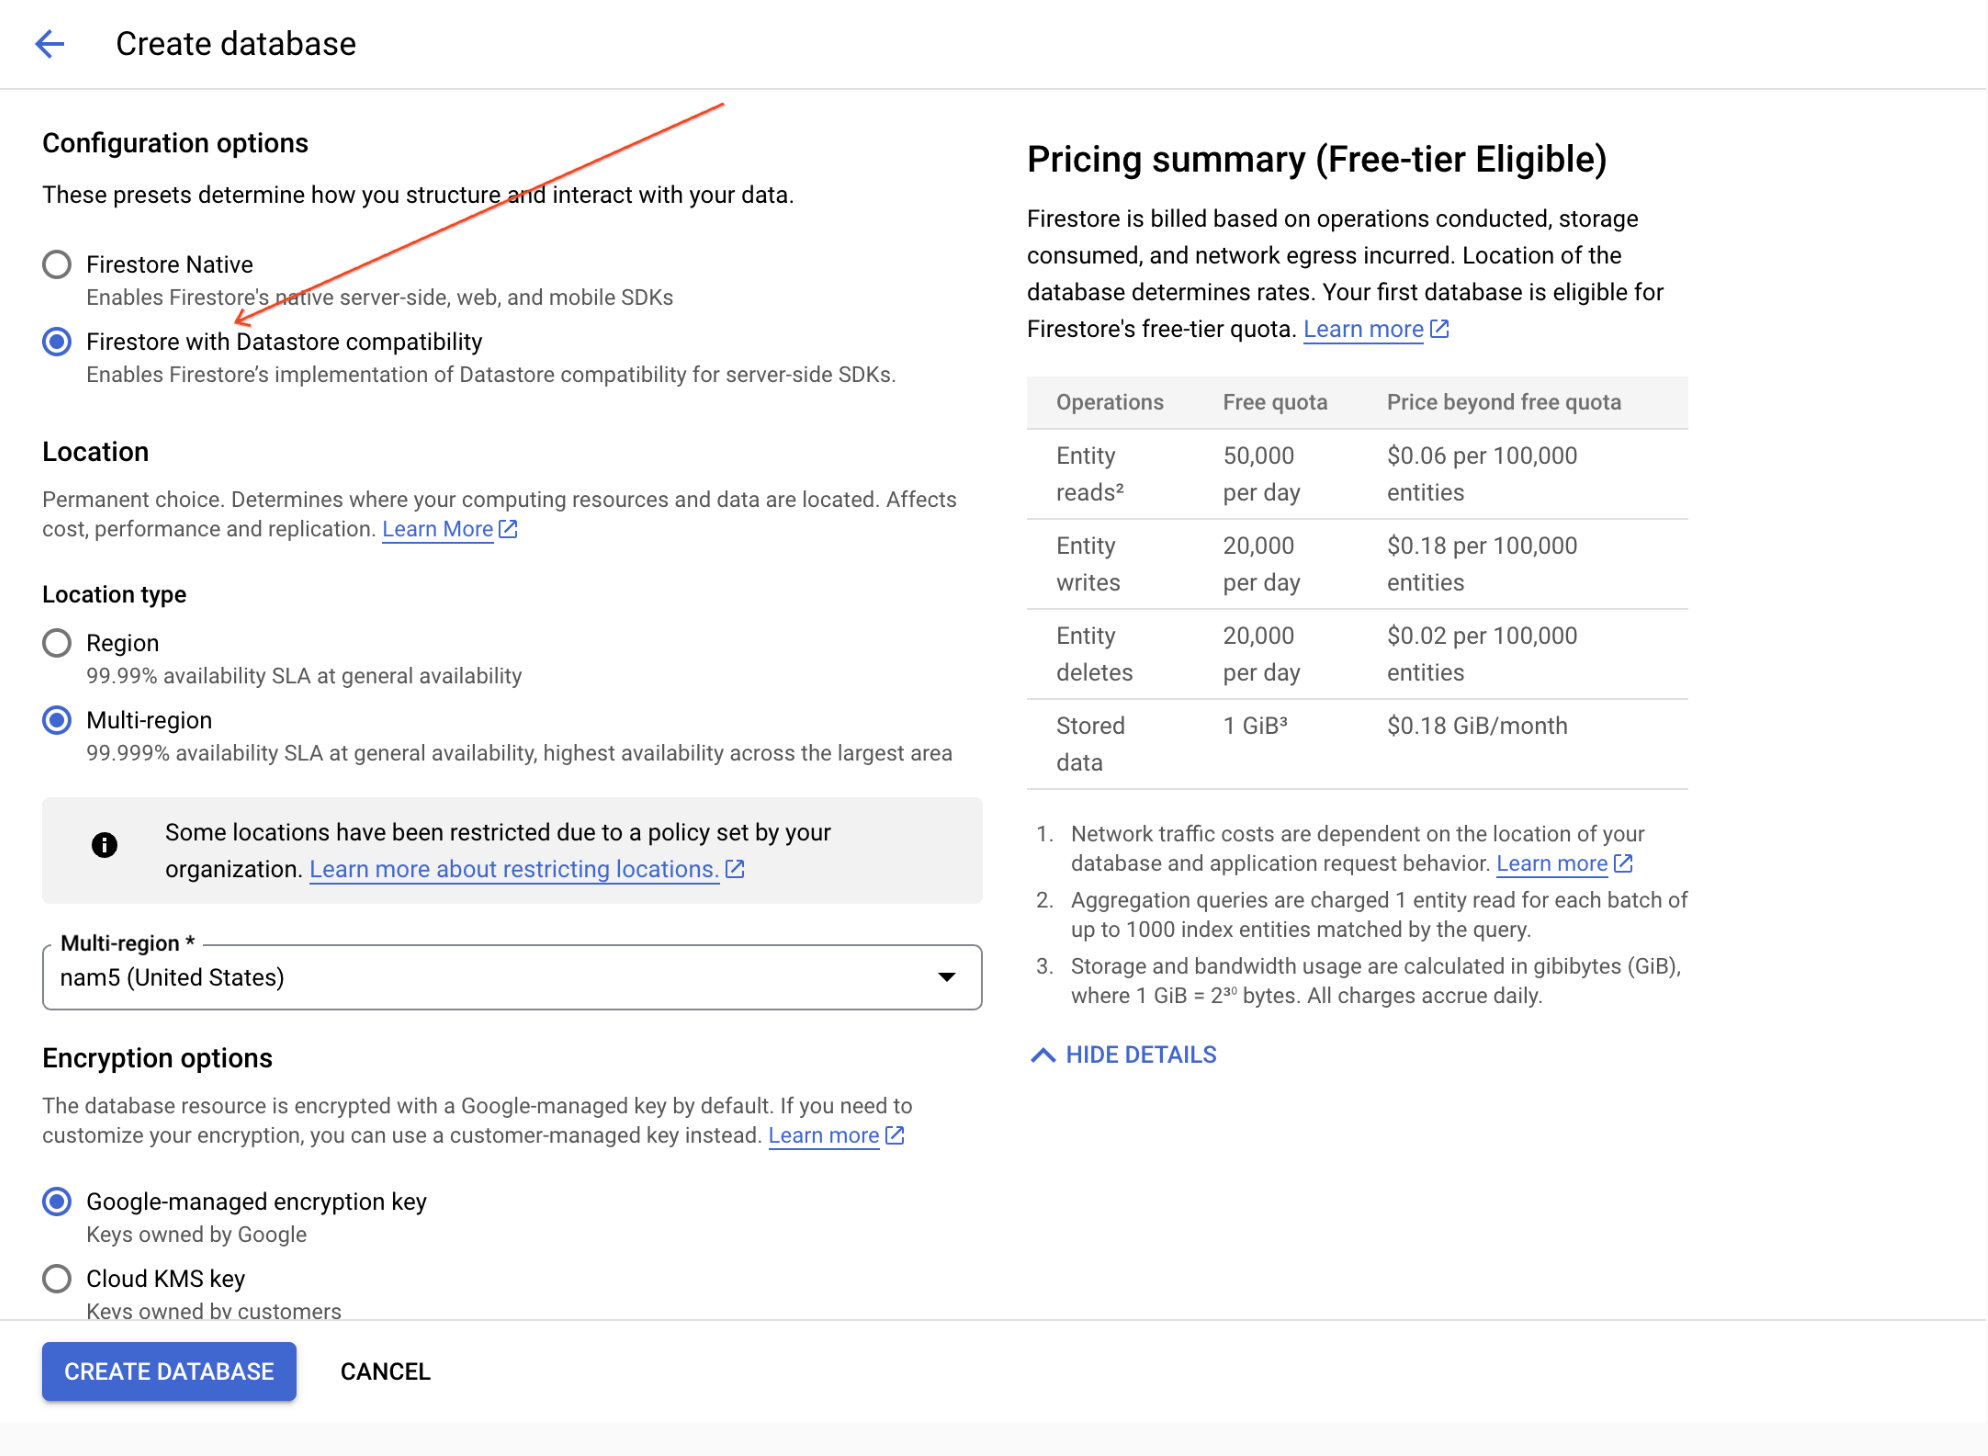Viewport: 1988px width, 1456px height.
Task: Click the info icon in the restriction notice
Action: pos(104,845)
